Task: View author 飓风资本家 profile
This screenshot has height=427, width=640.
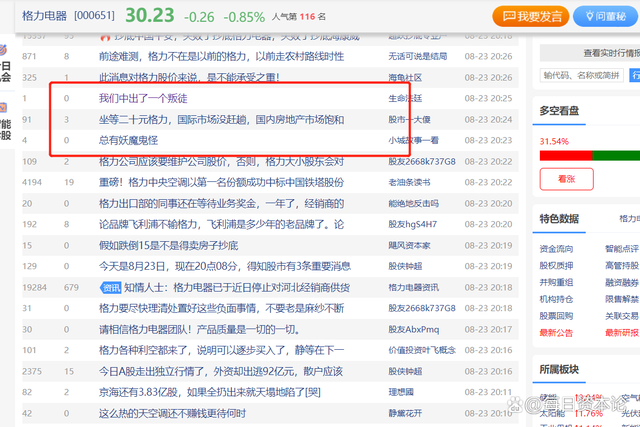Action: tap(409, 246)
